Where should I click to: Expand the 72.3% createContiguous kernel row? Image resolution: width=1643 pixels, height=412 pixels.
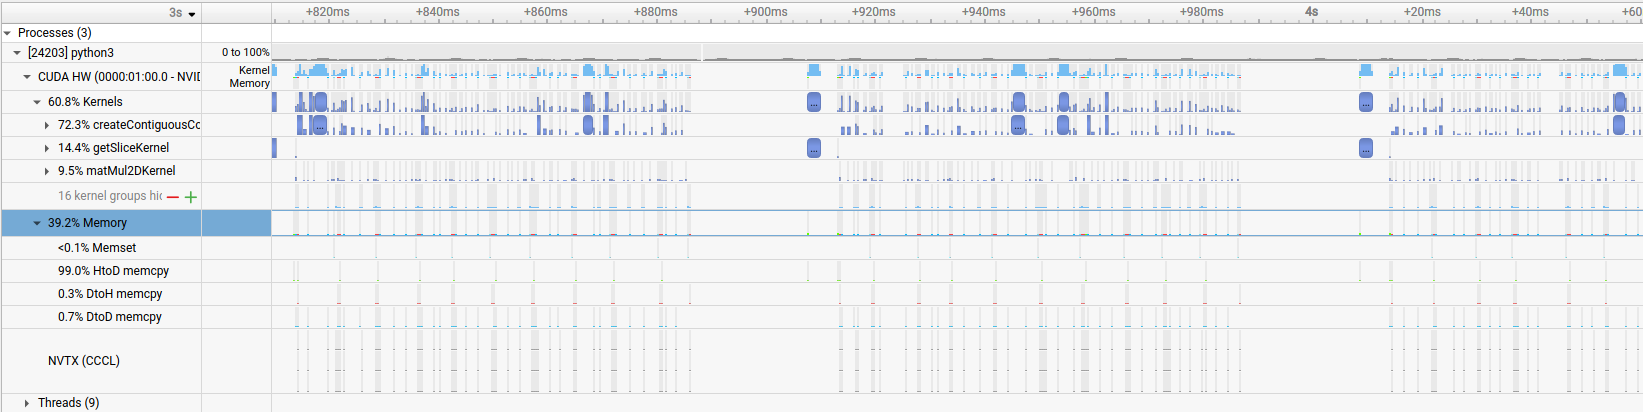click(x=47, y=125)
